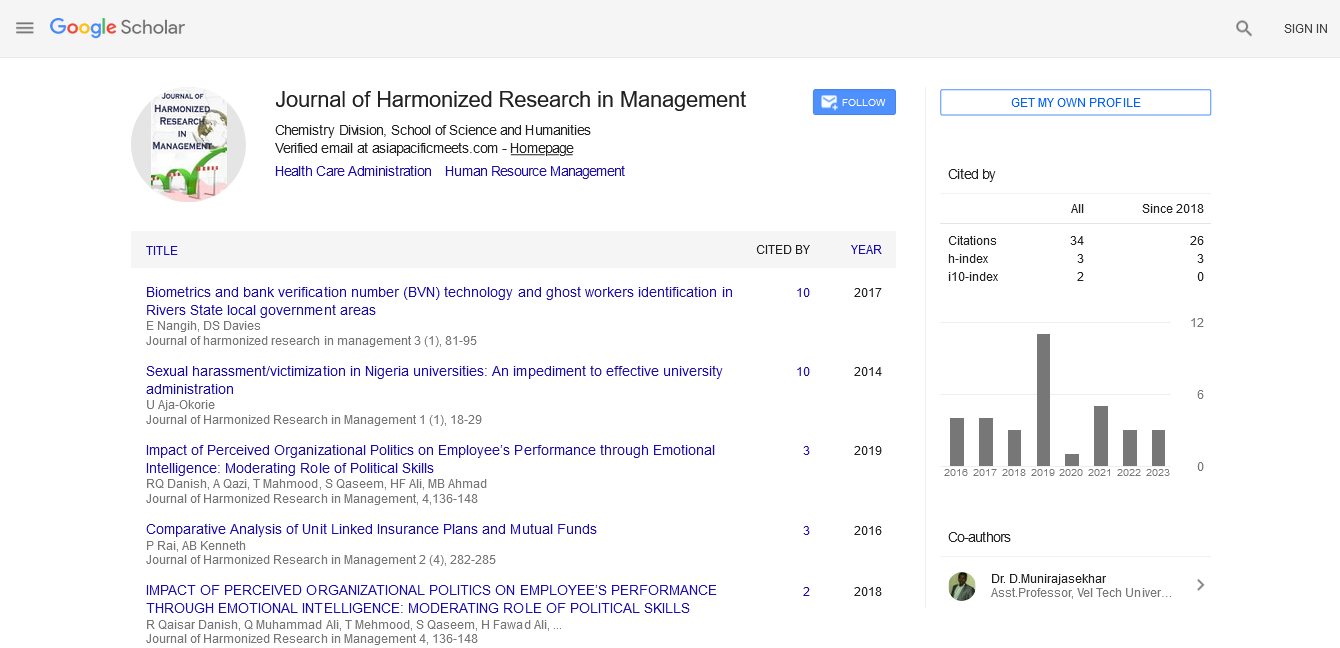Open Comparative Analysis of Unit Linked Insurance article
This screenshot has height=648, width=1340.
pos(371,529)
